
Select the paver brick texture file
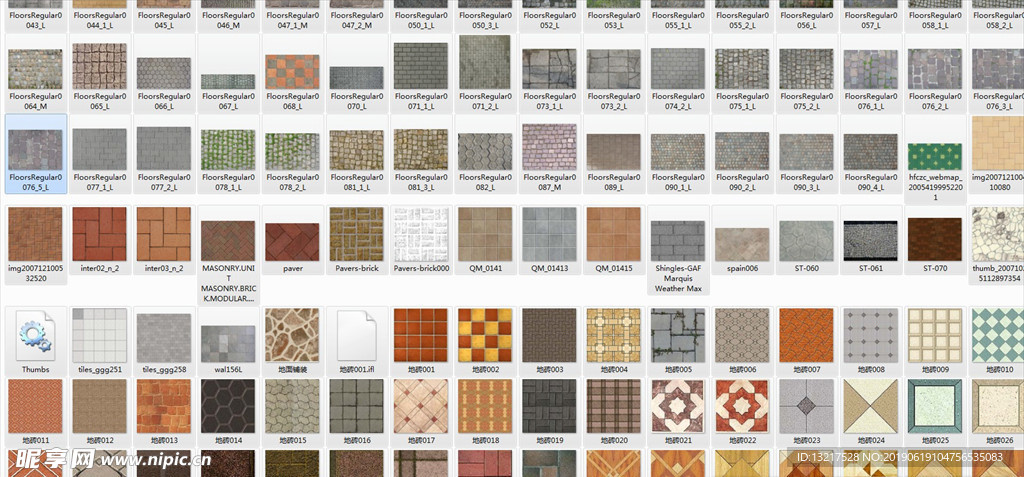click(x=292, y=240)
